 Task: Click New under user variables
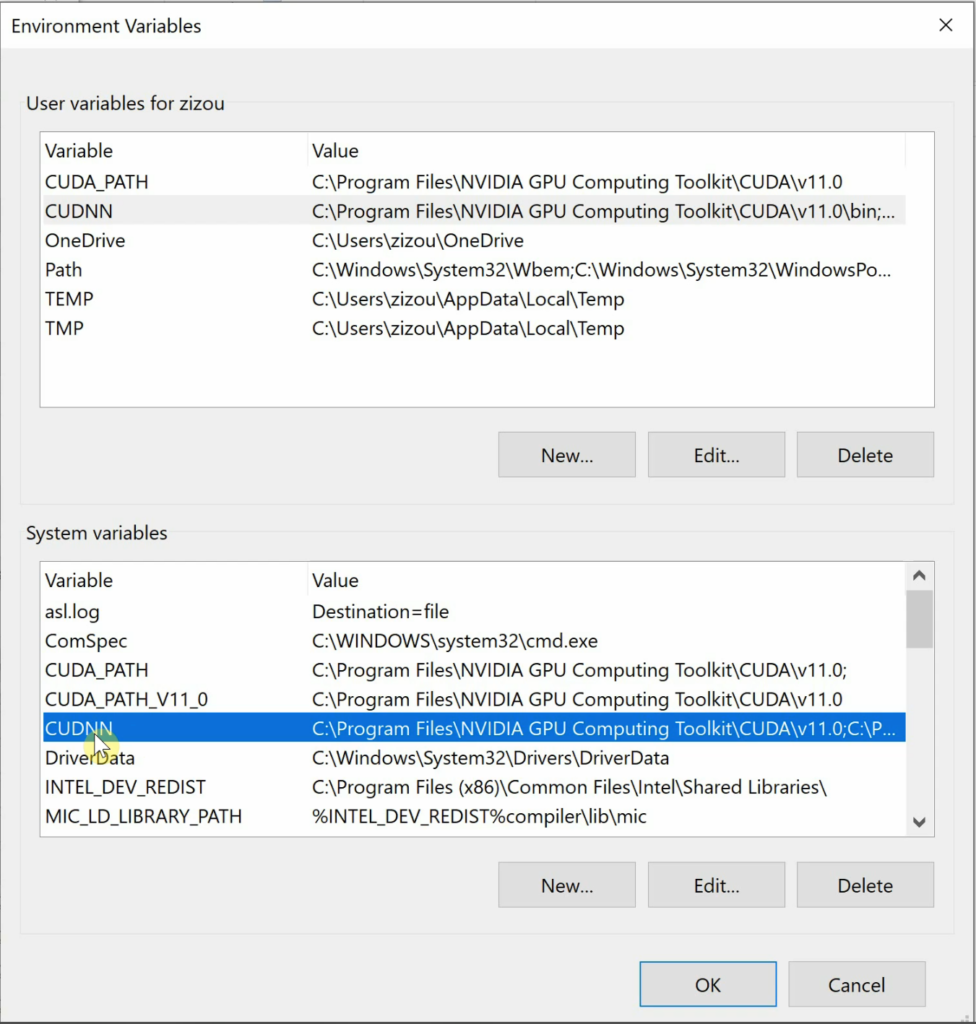click(566, 454)
